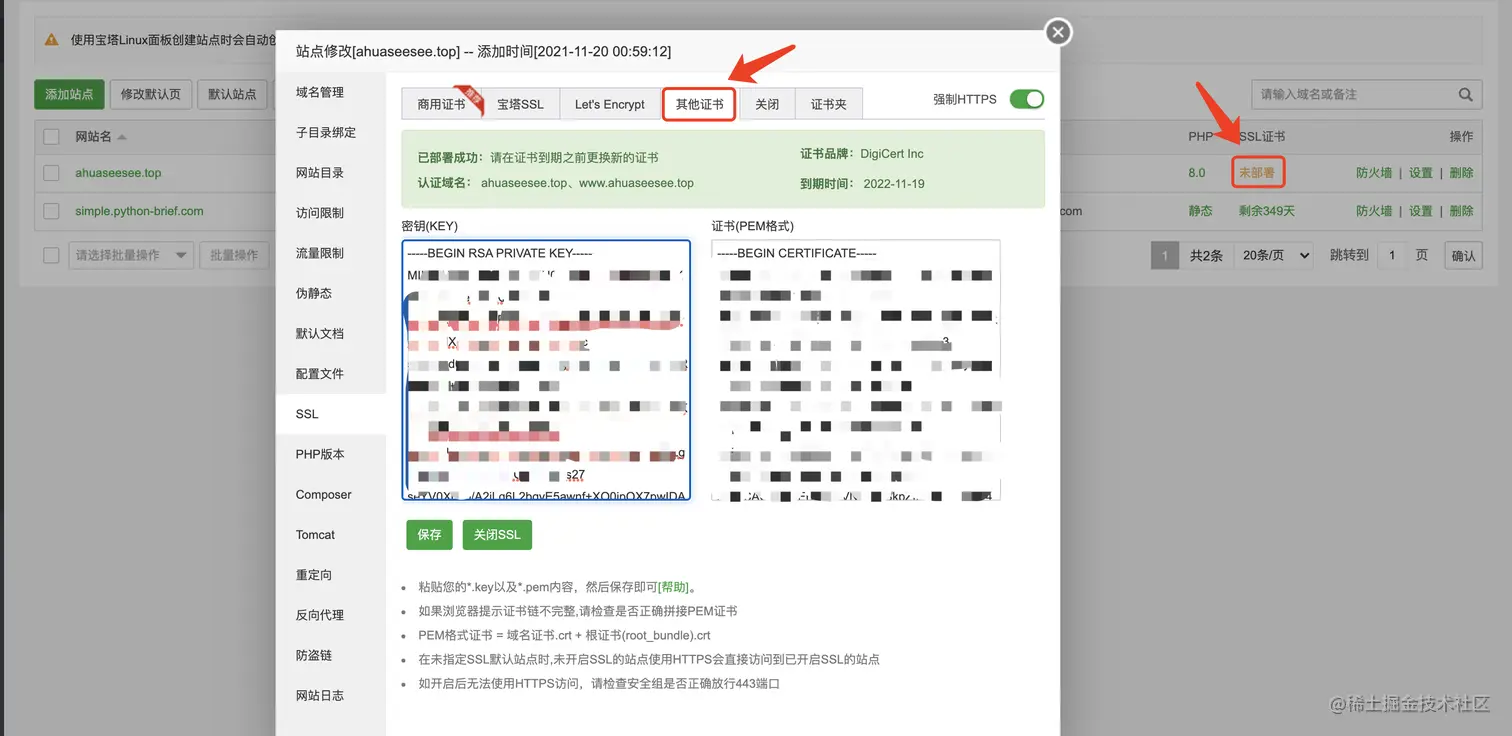Open the Let's Encrypt tab
This screenshot has width=1512, height=736.
pyautogui.click(x=610, y=104)
